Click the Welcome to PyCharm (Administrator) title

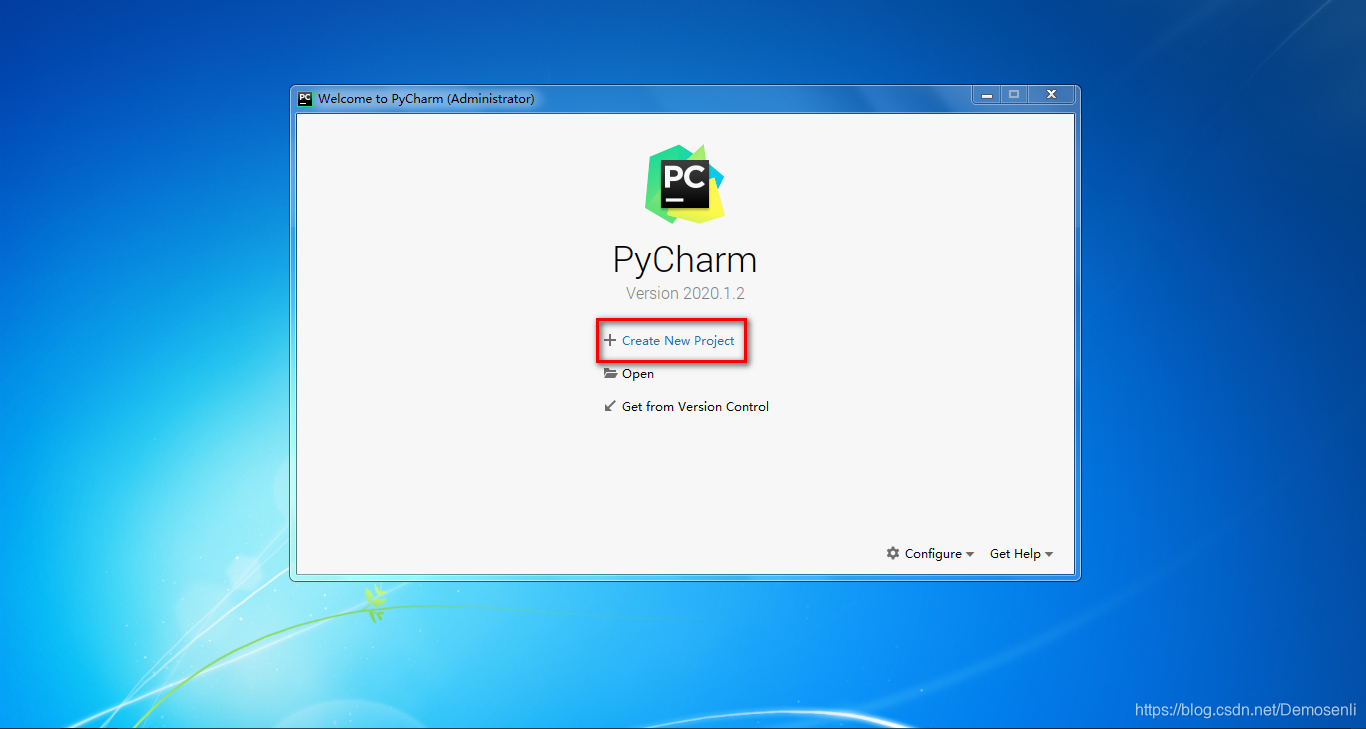426,99
